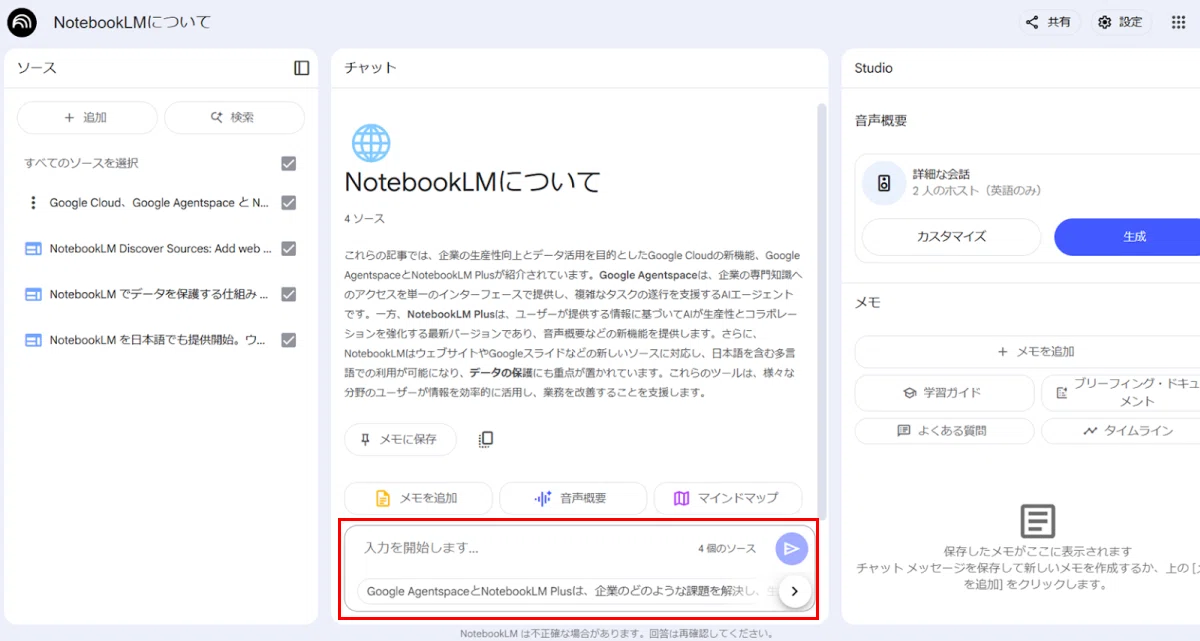
Task: Click the 4 ソース count text
Action: [364, 218]
